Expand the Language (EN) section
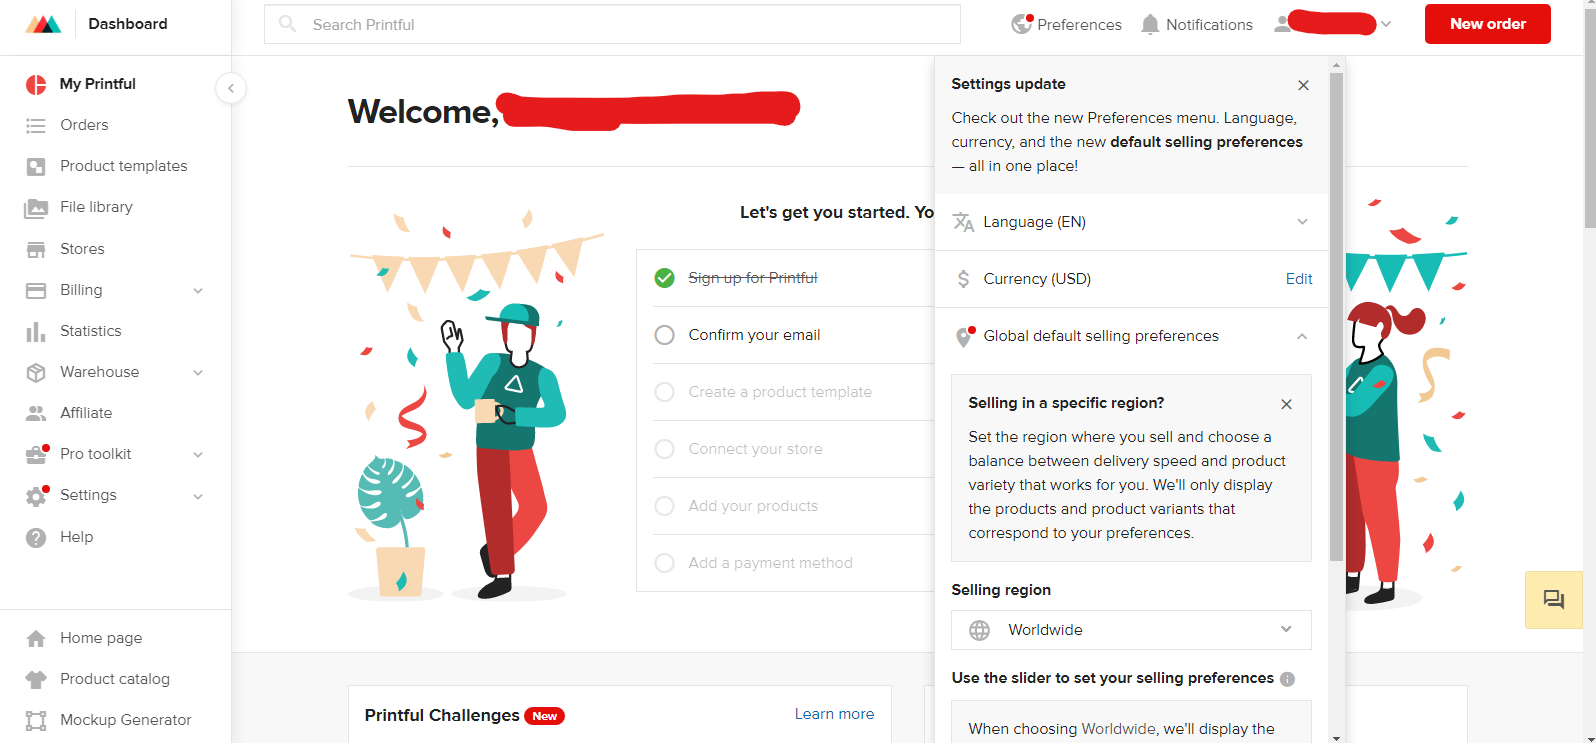1596x743 pixels. [1131, 222]
